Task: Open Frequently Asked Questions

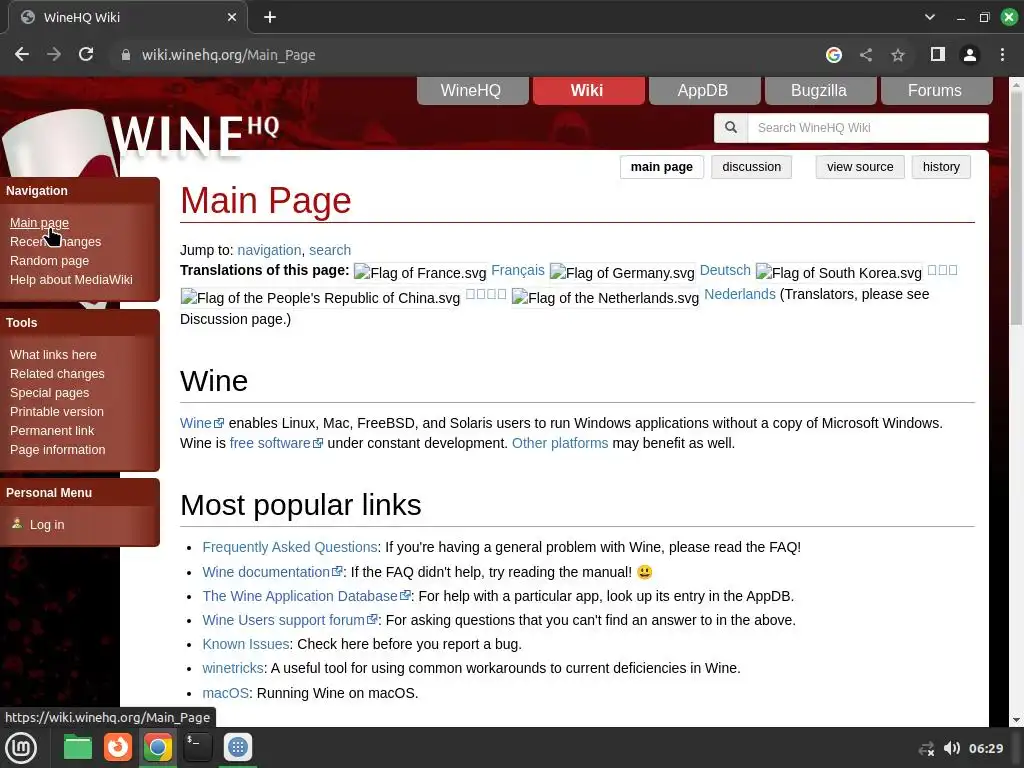Action: click(x=290, y=547)
